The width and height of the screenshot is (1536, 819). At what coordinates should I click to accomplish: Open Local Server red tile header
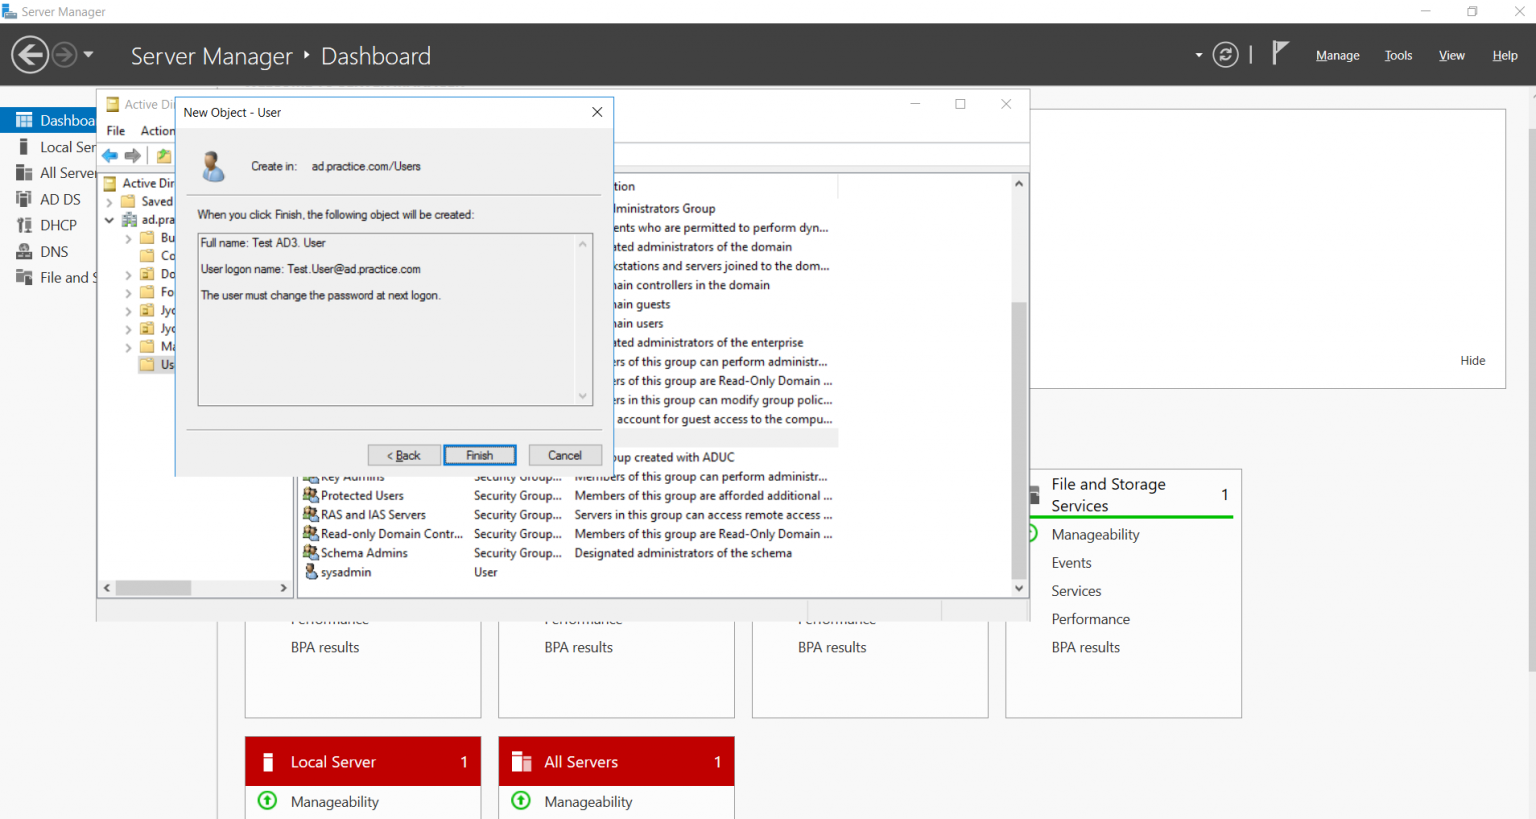pos(363,762)
